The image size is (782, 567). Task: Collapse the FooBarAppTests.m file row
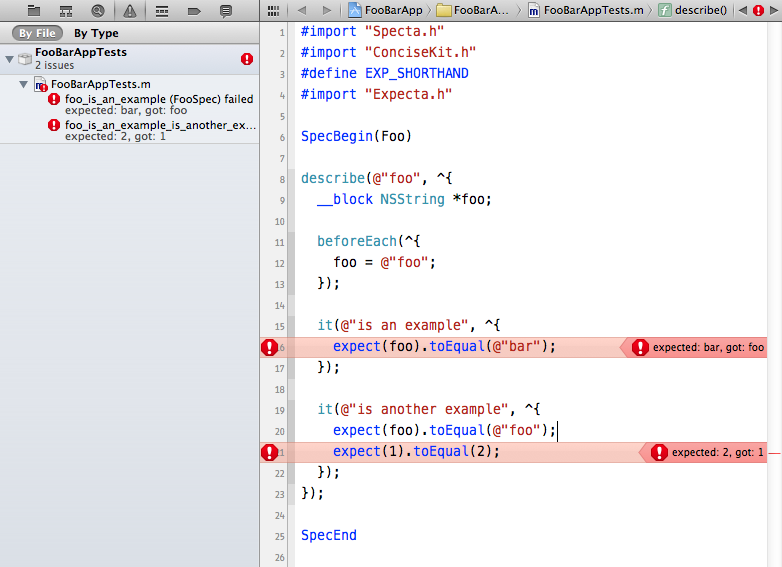point(23,84)
